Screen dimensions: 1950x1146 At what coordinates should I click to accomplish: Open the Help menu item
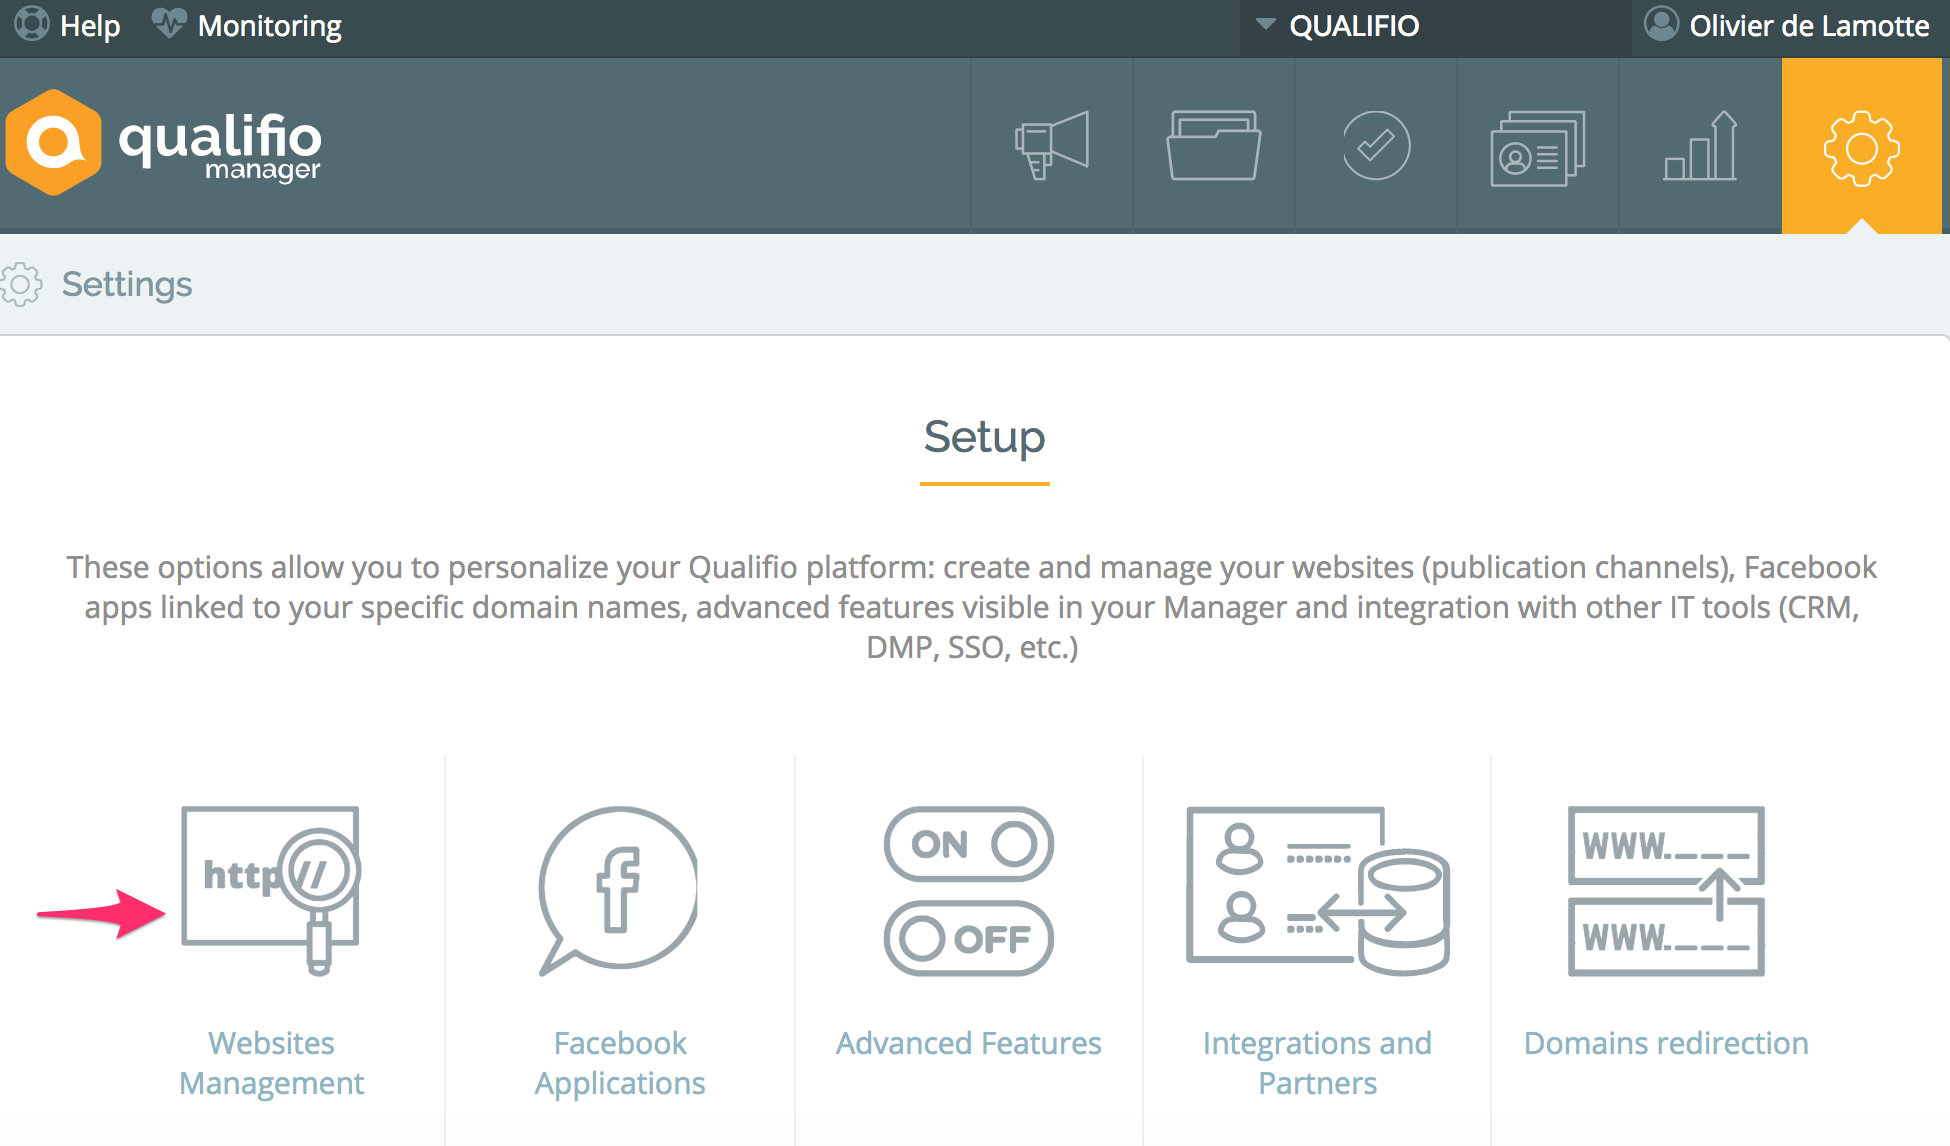click(68, 26)
